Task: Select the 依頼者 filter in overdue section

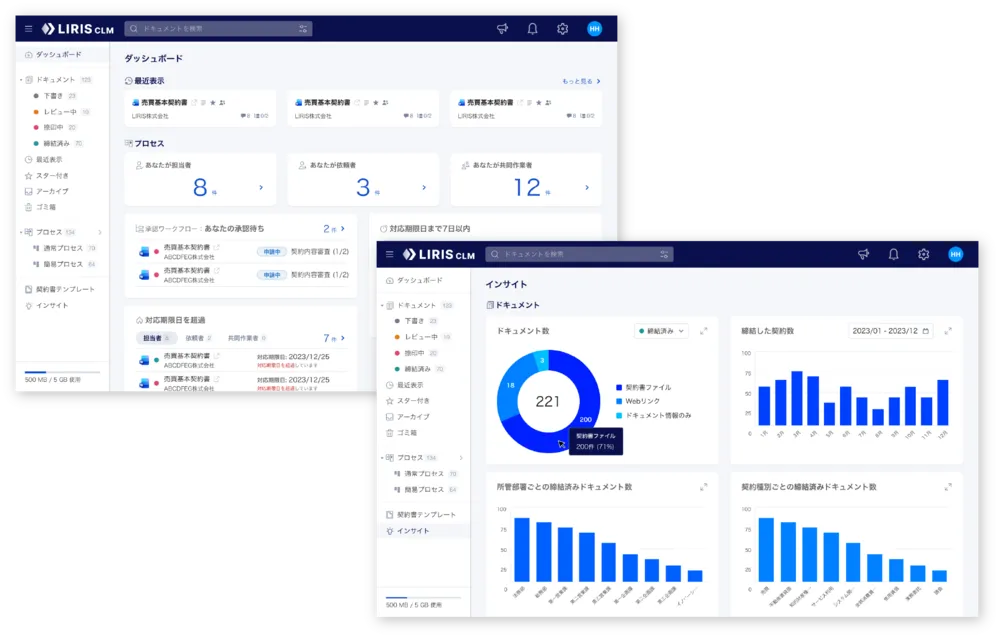Action: pos(198,338)
